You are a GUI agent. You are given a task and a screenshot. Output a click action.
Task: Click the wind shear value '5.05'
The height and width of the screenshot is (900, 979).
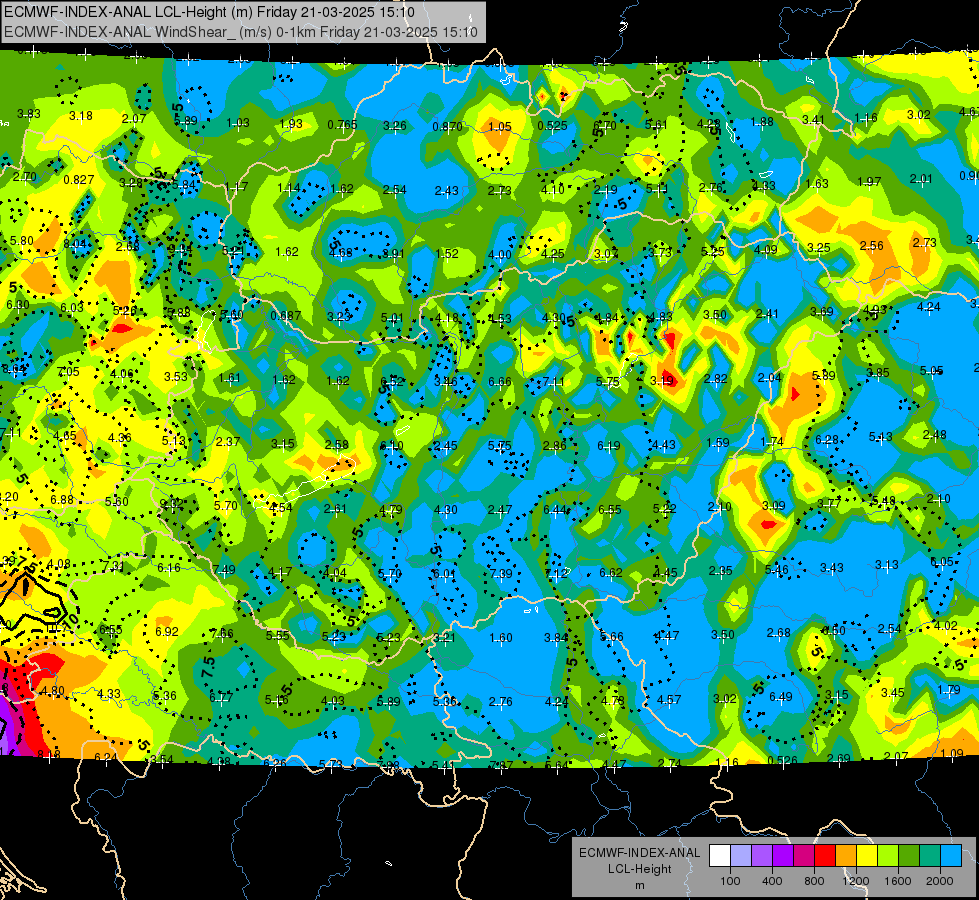(x=932, y=371)
